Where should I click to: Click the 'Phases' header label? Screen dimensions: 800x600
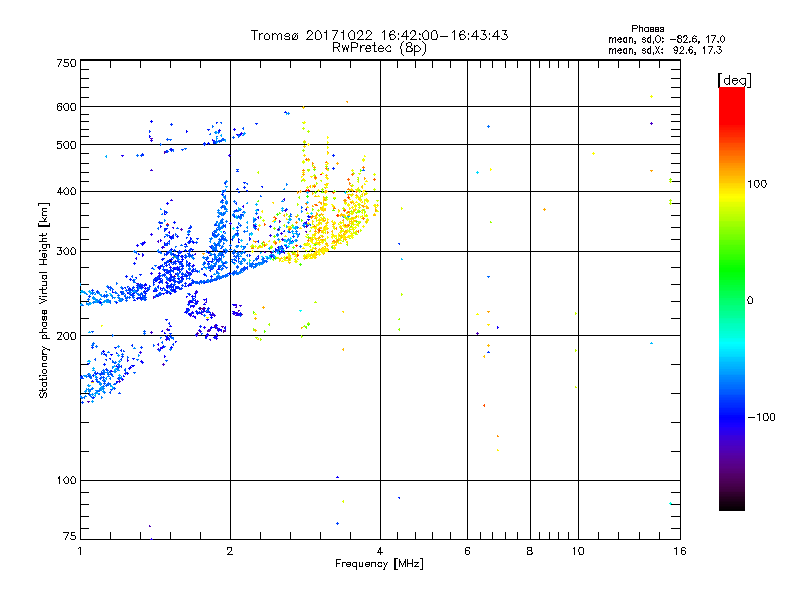pos(647,29)
